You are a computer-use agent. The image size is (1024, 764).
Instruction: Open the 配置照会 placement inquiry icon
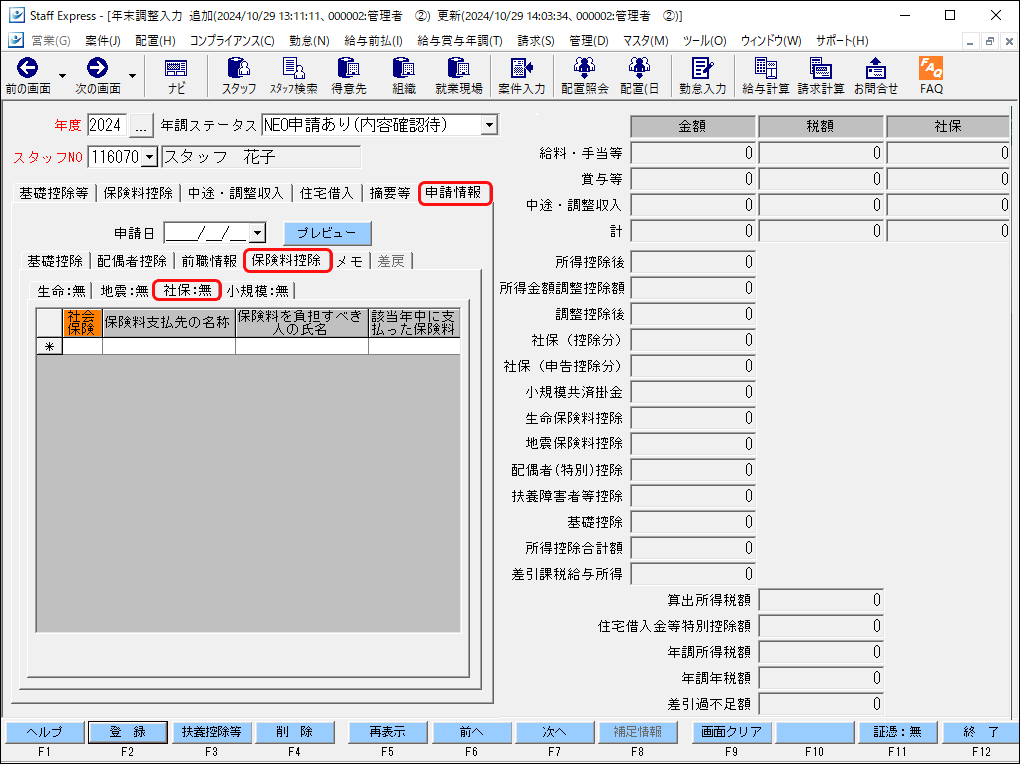(584, 76)
